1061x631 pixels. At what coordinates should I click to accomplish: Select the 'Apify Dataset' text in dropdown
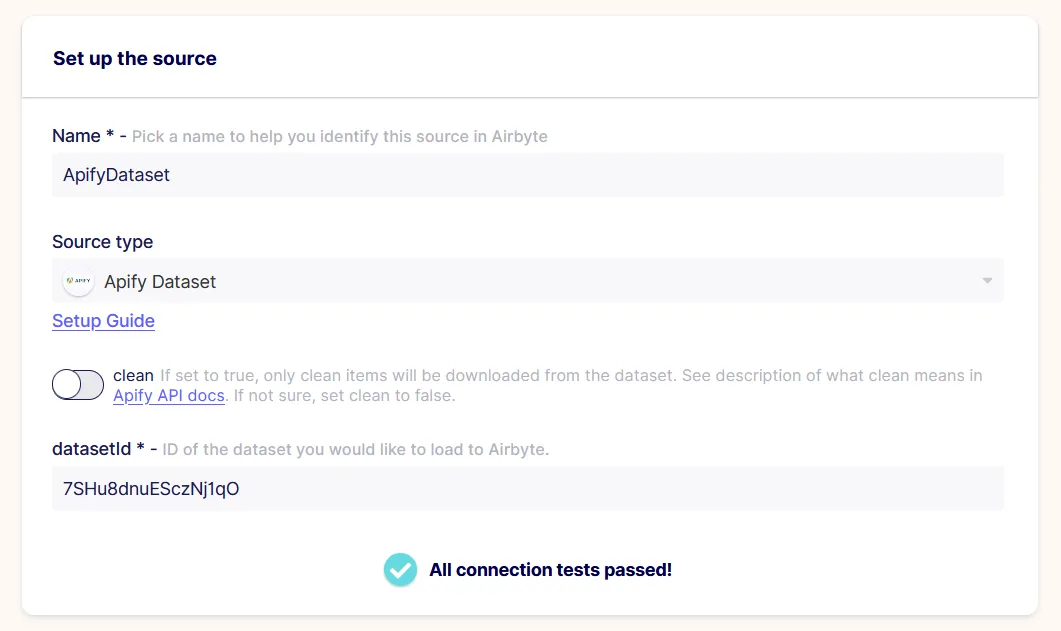pos(160,281)
